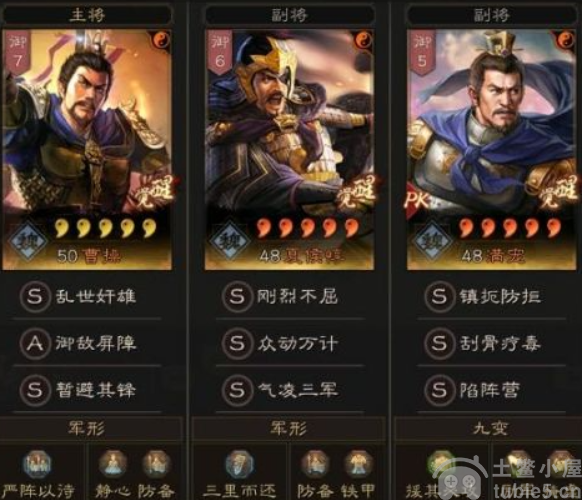Click the yin-yang icon on Cao Cao's card
The image size is (582, 500).
tap(161, 40)
